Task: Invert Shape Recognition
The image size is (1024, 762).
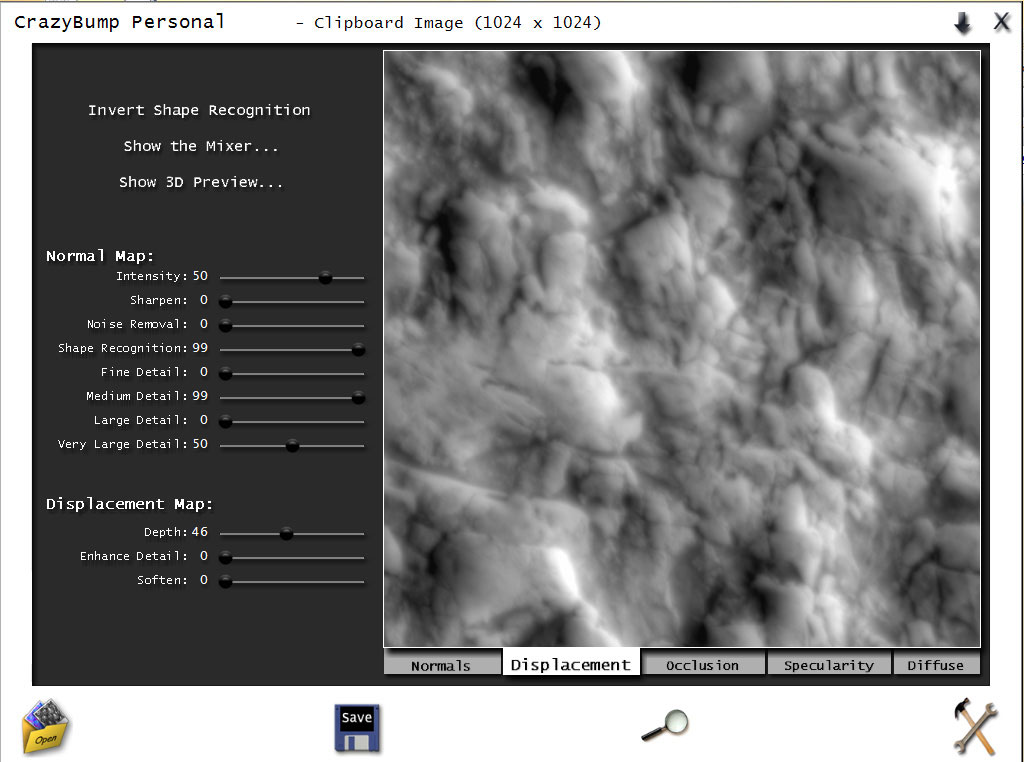Action: click(x=199, y=110)
